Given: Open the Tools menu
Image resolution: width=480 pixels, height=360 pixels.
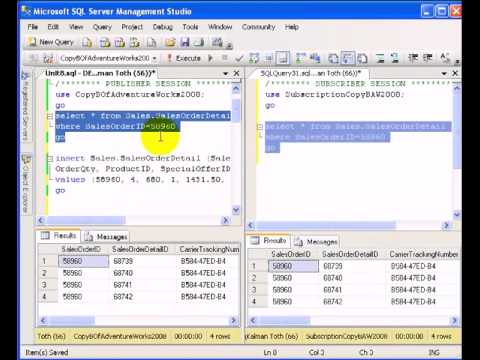Looking at the screenshot, I should pyautogui.click(x=190, y=27).
